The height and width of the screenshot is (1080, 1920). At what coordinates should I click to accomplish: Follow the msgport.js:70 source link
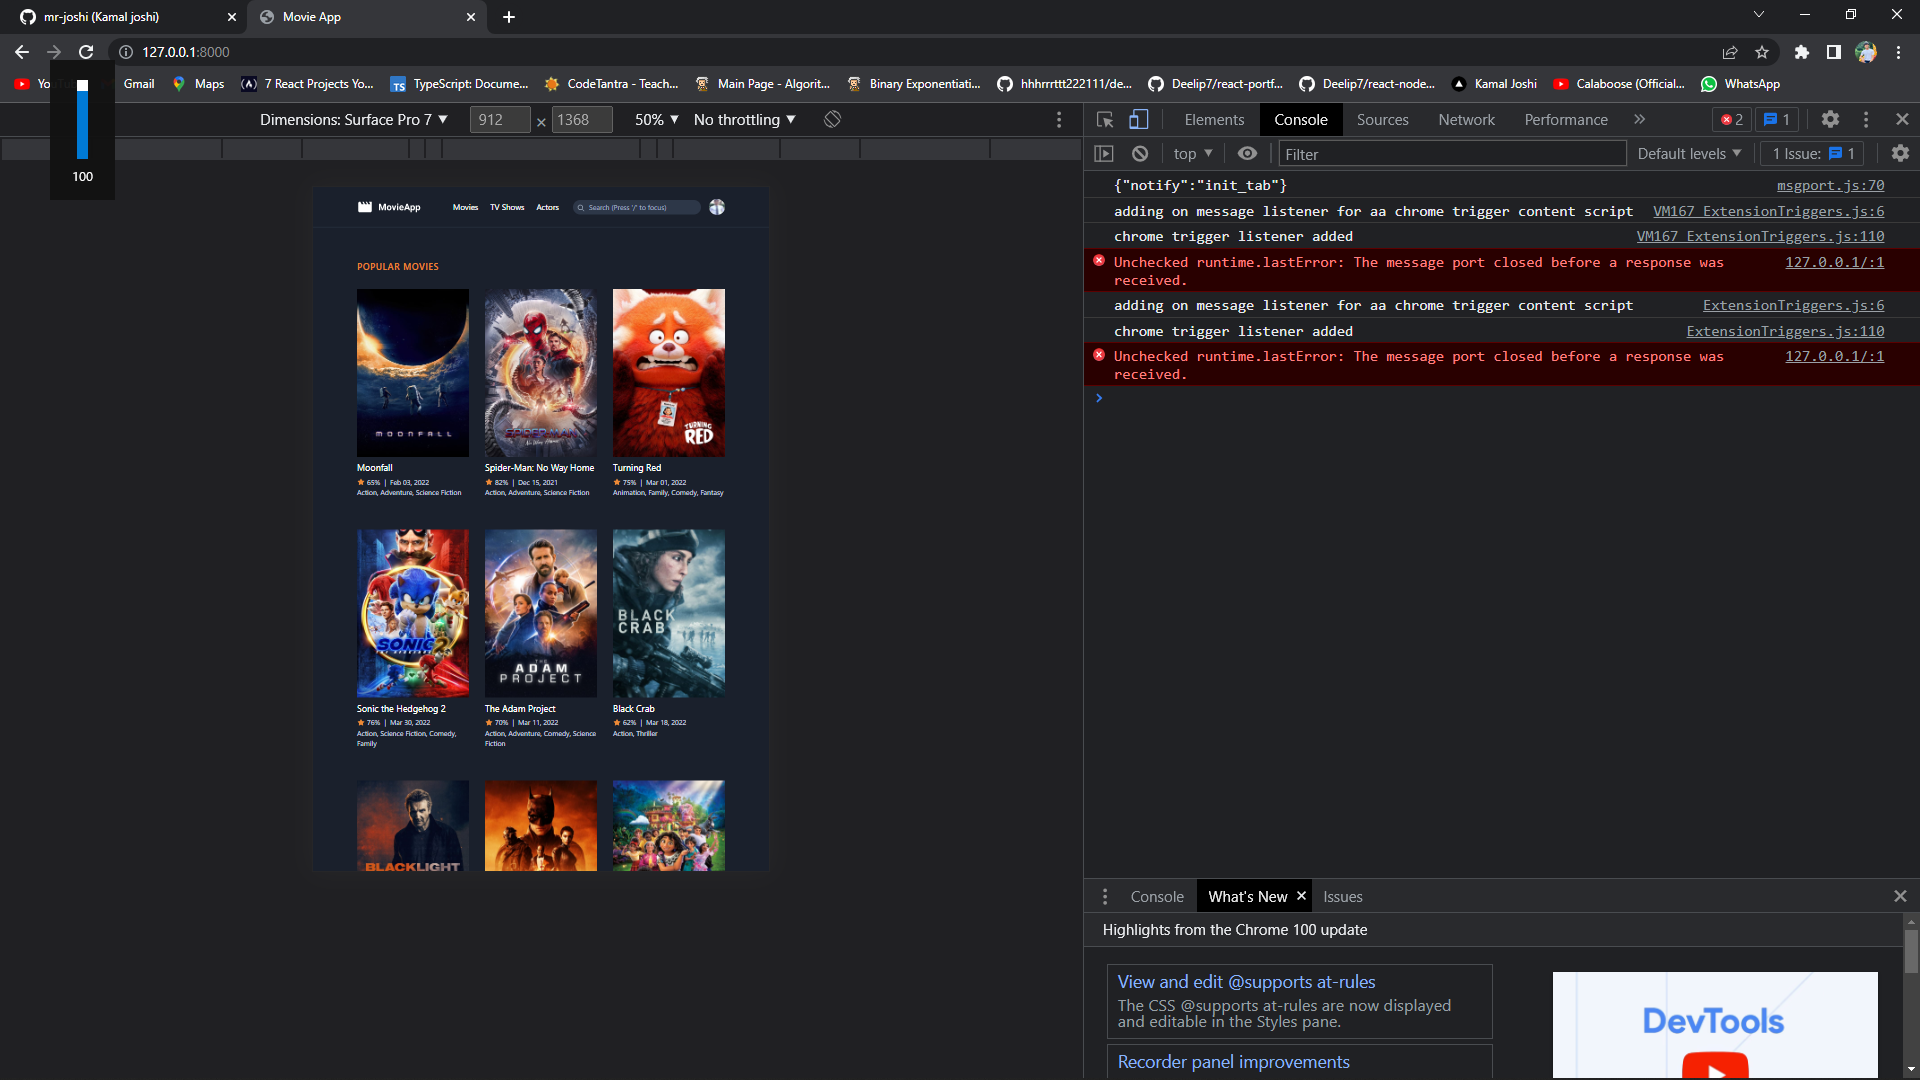(x=1831, y=185)
